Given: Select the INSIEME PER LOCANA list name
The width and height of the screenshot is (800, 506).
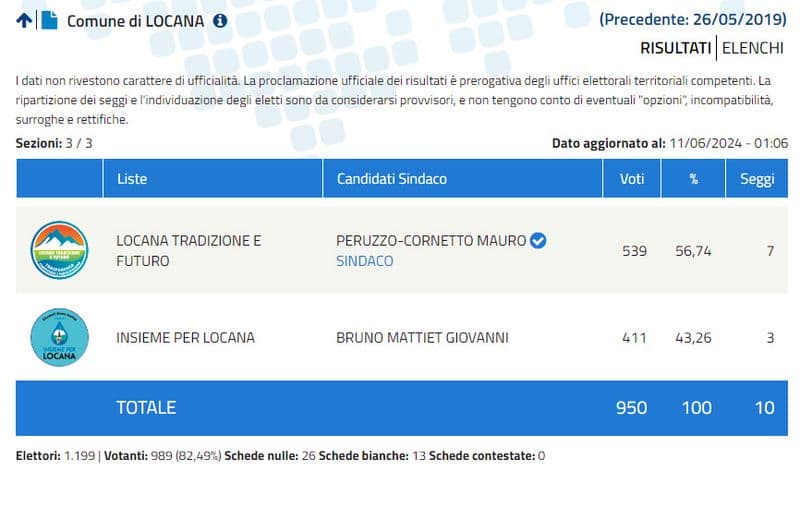Looking at the screenshot, I should click(x=185, y=337).
